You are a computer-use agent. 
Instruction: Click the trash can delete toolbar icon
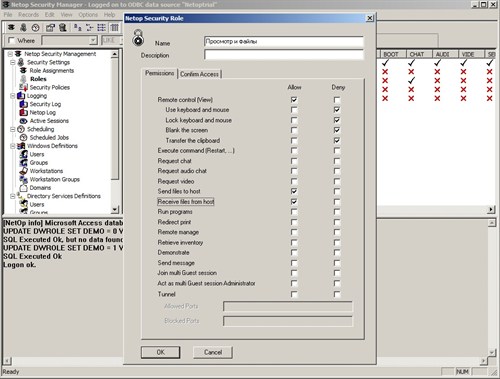pos(63,27)
